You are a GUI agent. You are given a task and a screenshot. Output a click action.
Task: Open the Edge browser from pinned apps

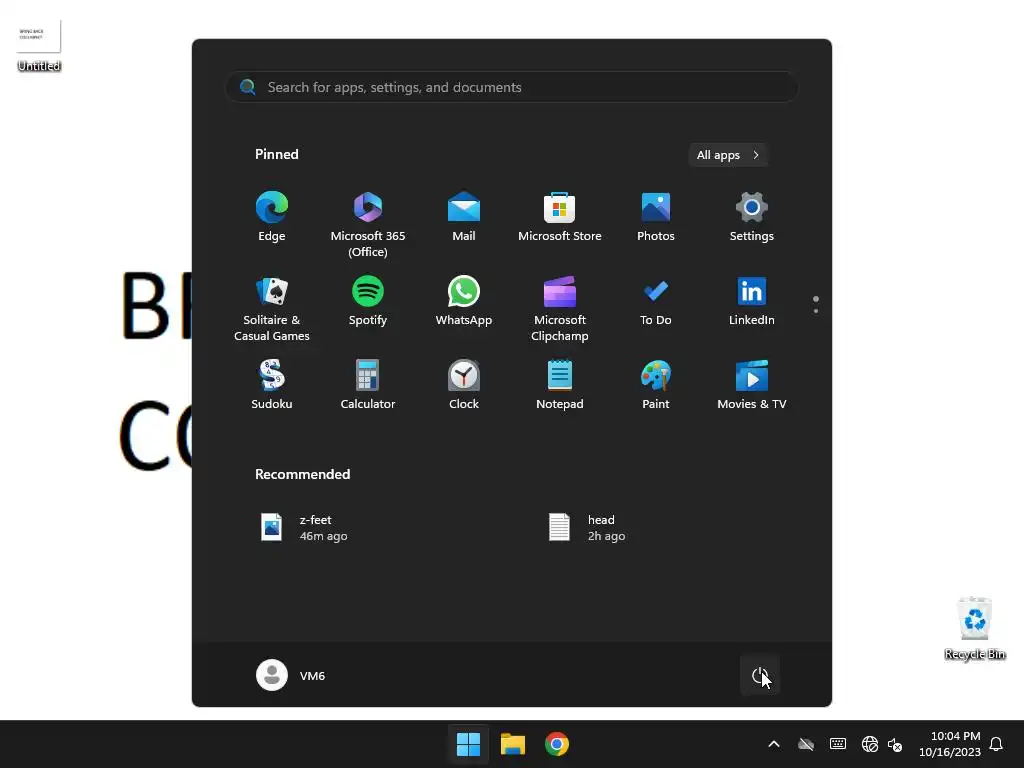(272, 217)
